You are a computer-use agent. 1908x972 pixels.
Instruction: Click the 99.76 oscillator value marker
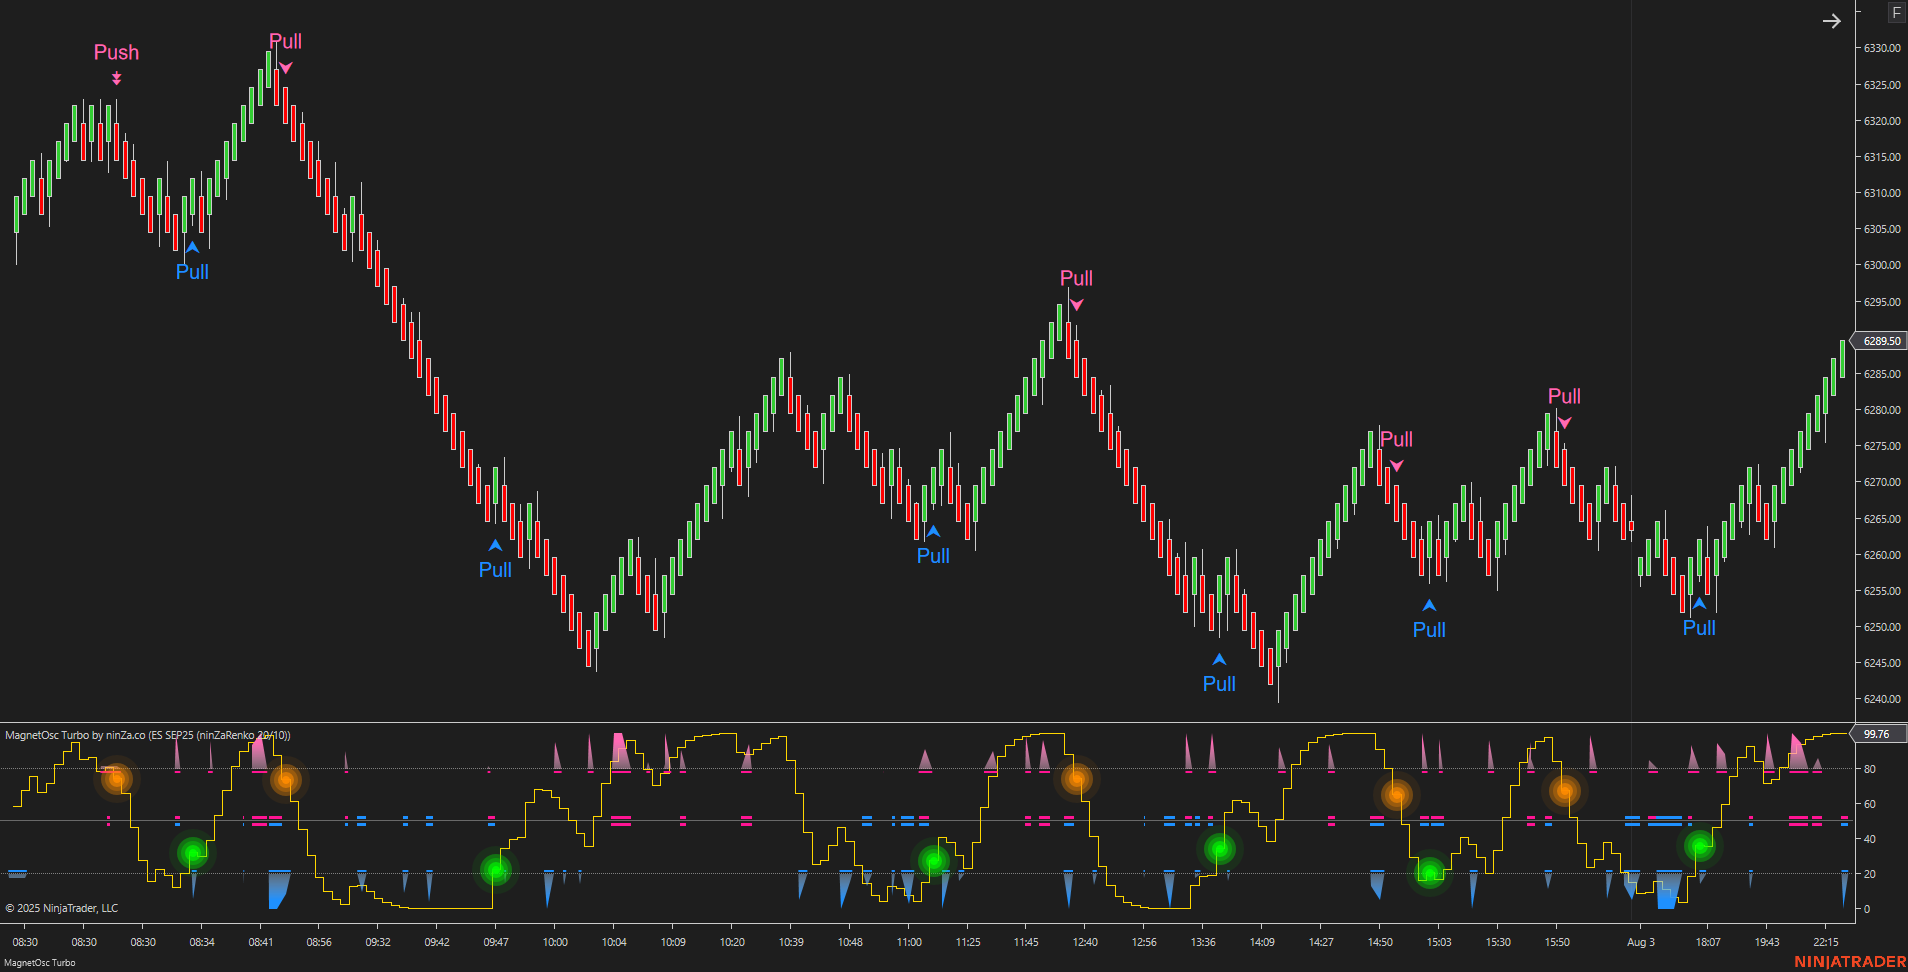1876,733
